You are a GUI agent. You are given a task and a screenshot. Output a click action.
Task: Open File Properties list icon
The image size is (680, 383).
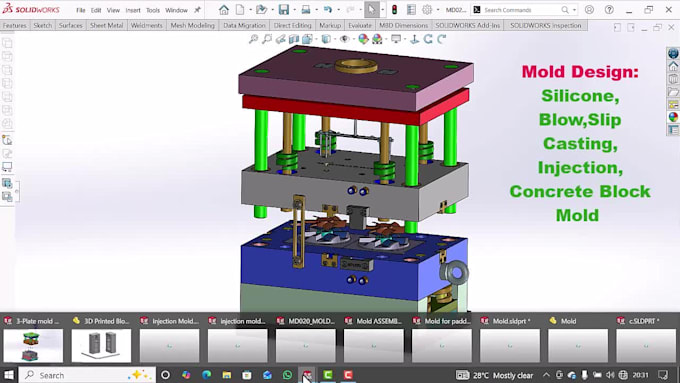pyautogui.click(x=411, y=10)
